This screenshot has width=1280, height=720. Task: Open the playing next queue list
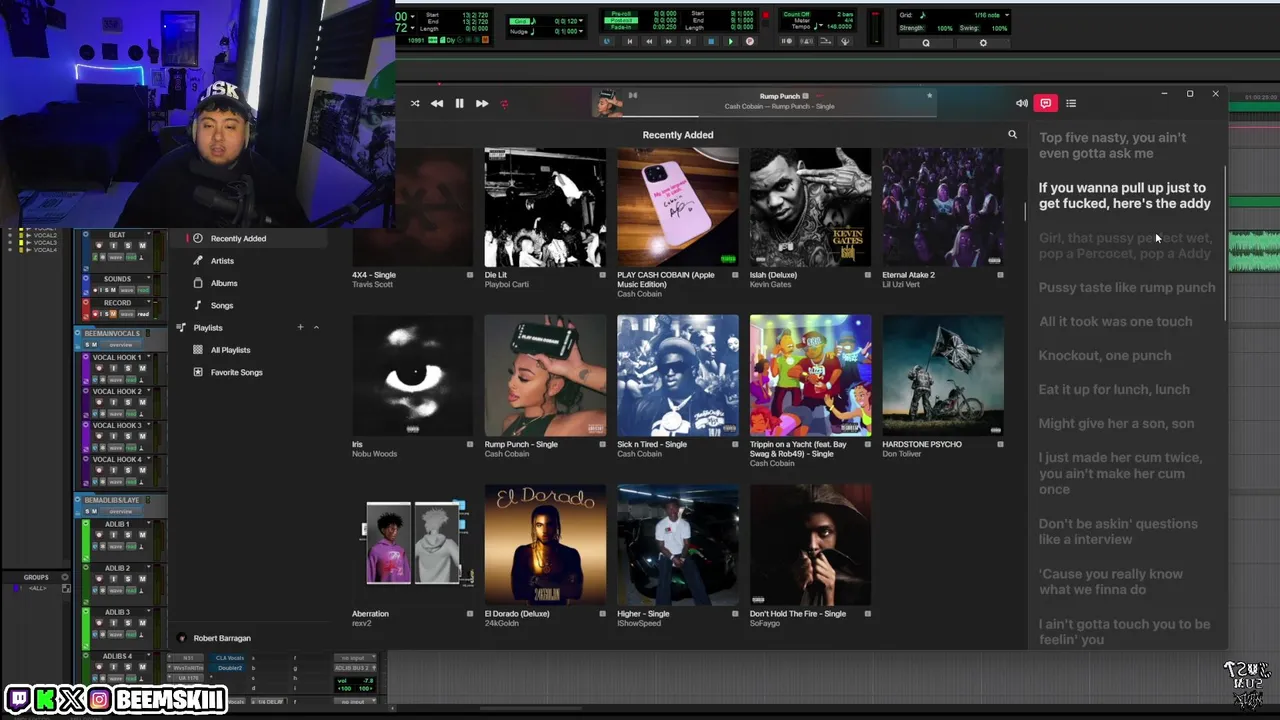coord(1071,103)
